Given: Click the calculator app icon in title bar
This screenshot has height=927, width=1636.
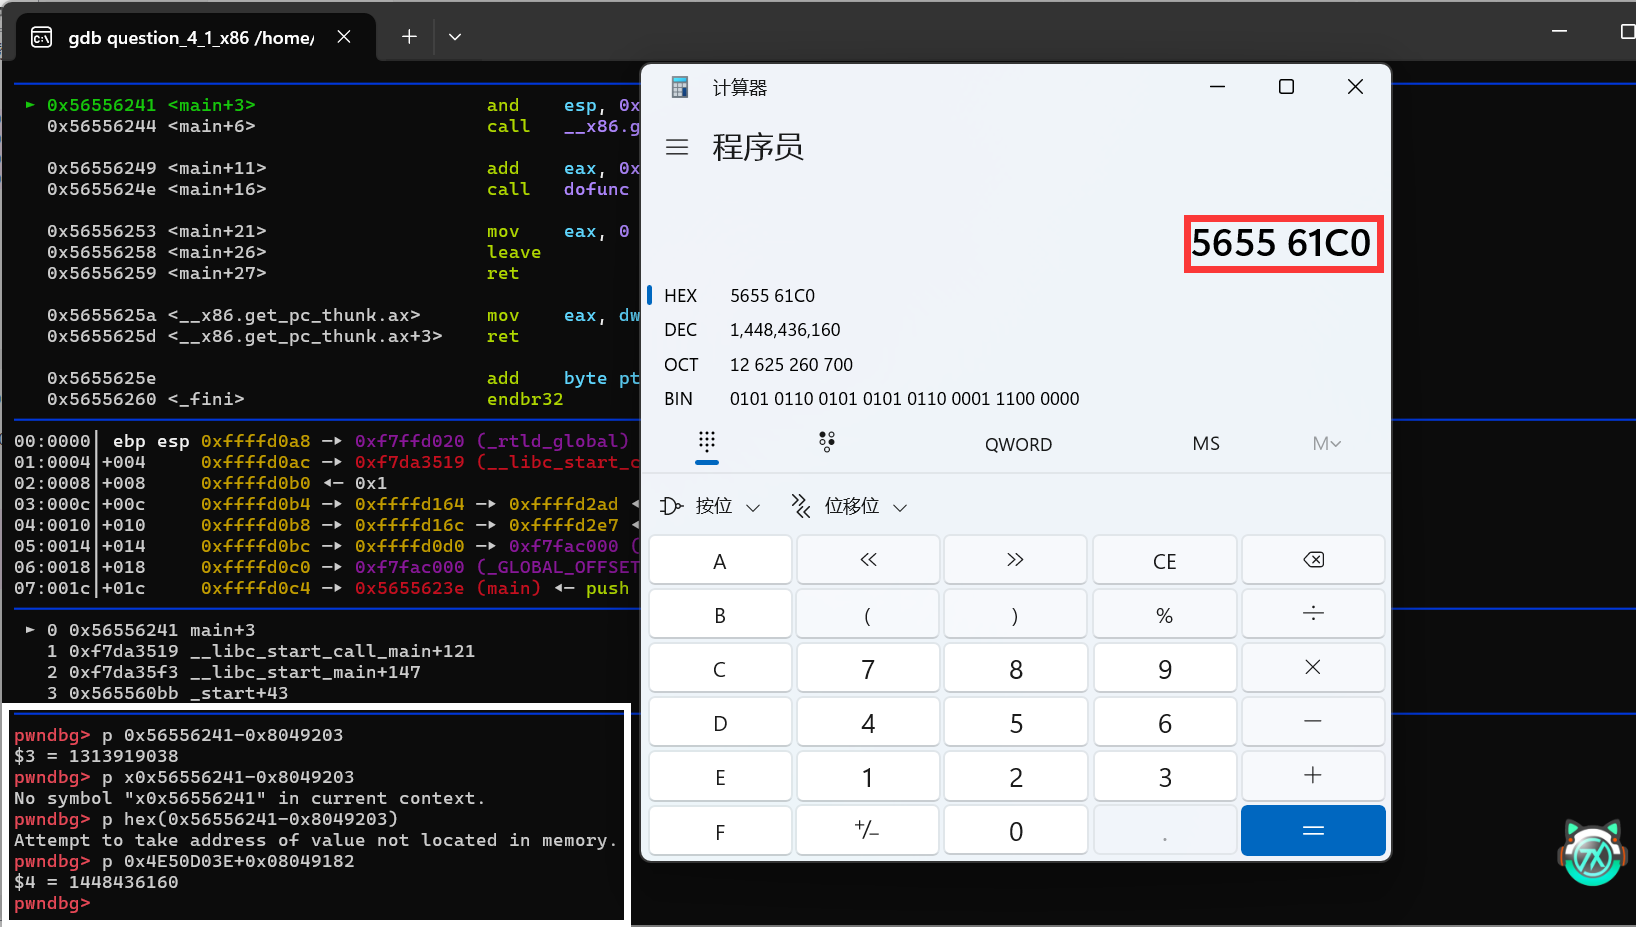Looking at the screenshot, I should point(680,87).
